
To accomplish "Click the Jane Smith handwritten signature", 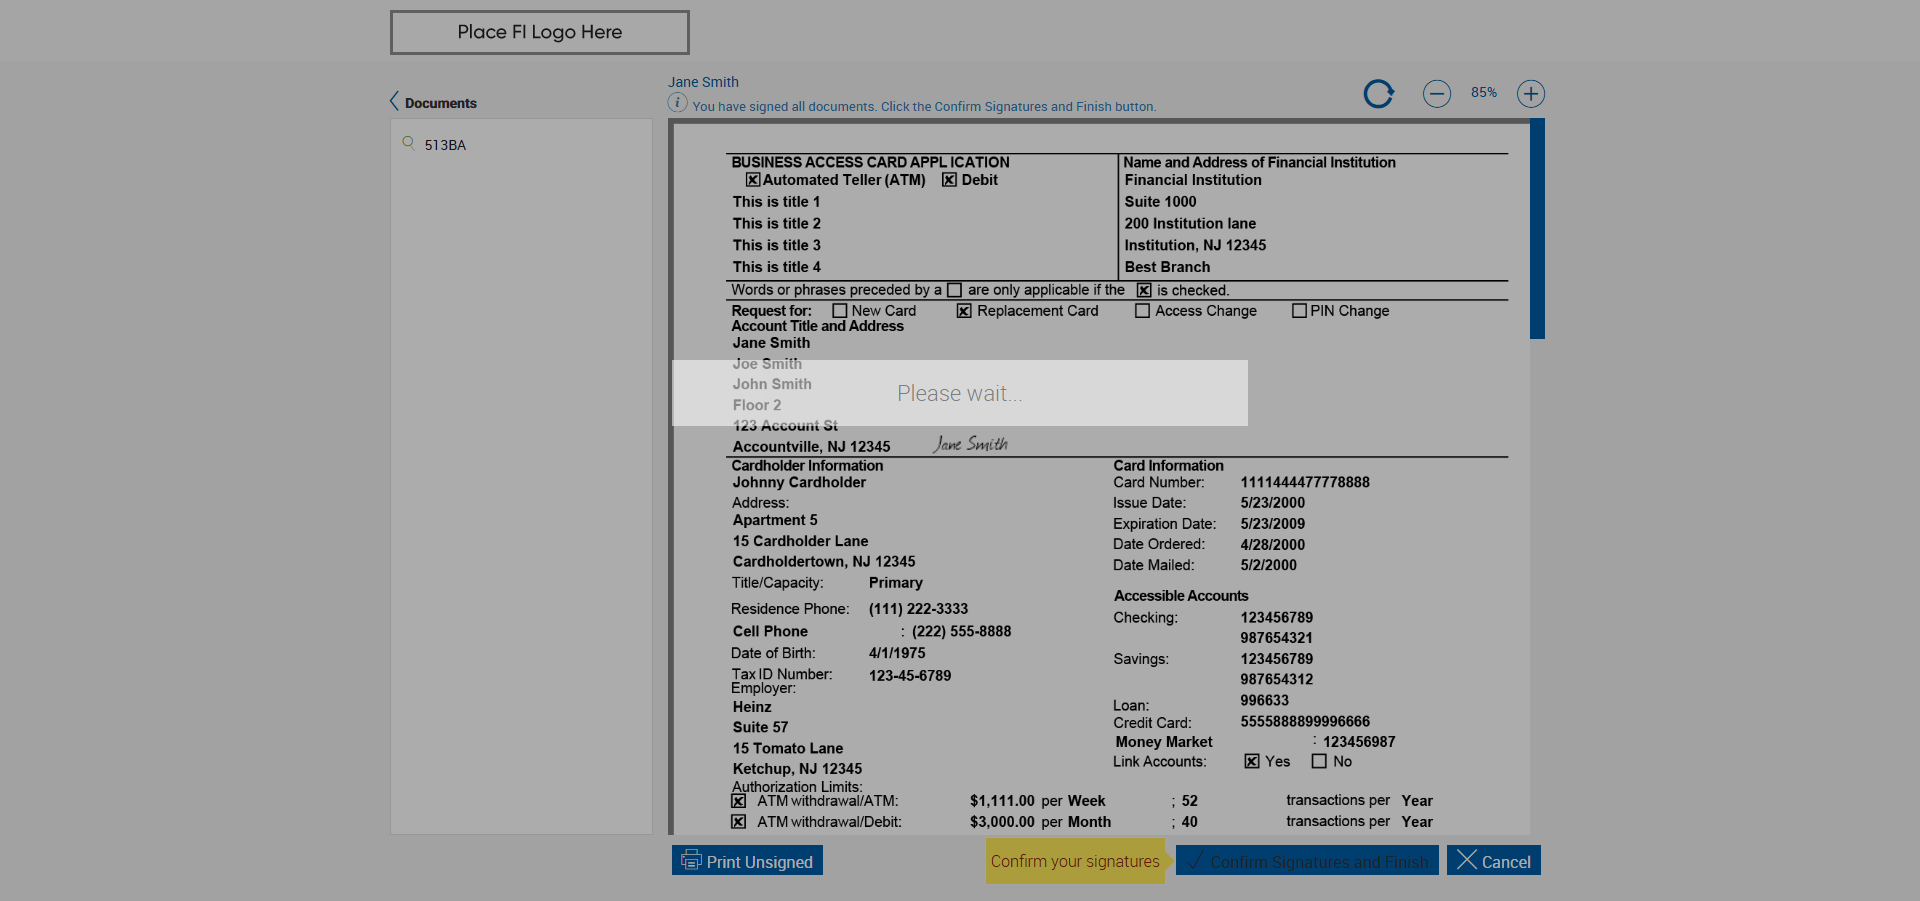I will (970, 444).
